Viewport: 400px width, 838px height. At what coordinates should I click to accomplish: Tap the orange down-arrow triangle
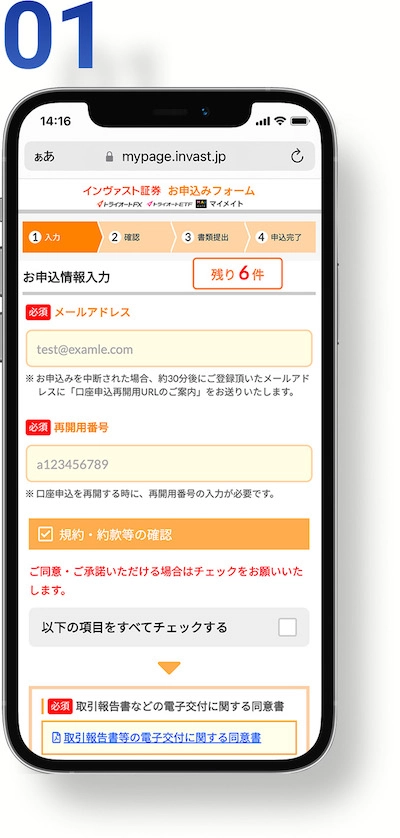pos(169,668)
